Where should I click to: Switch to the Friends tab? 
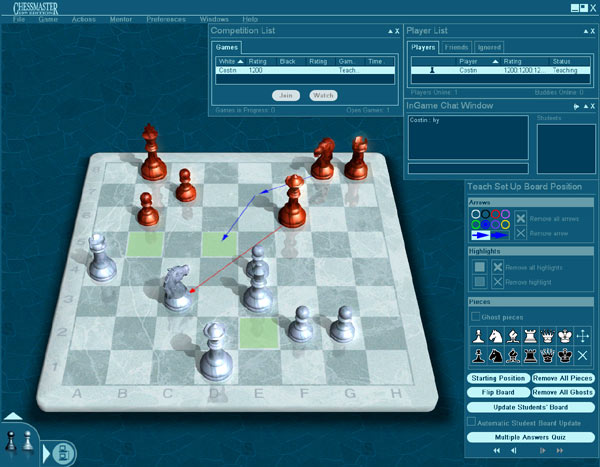point(457,47)
